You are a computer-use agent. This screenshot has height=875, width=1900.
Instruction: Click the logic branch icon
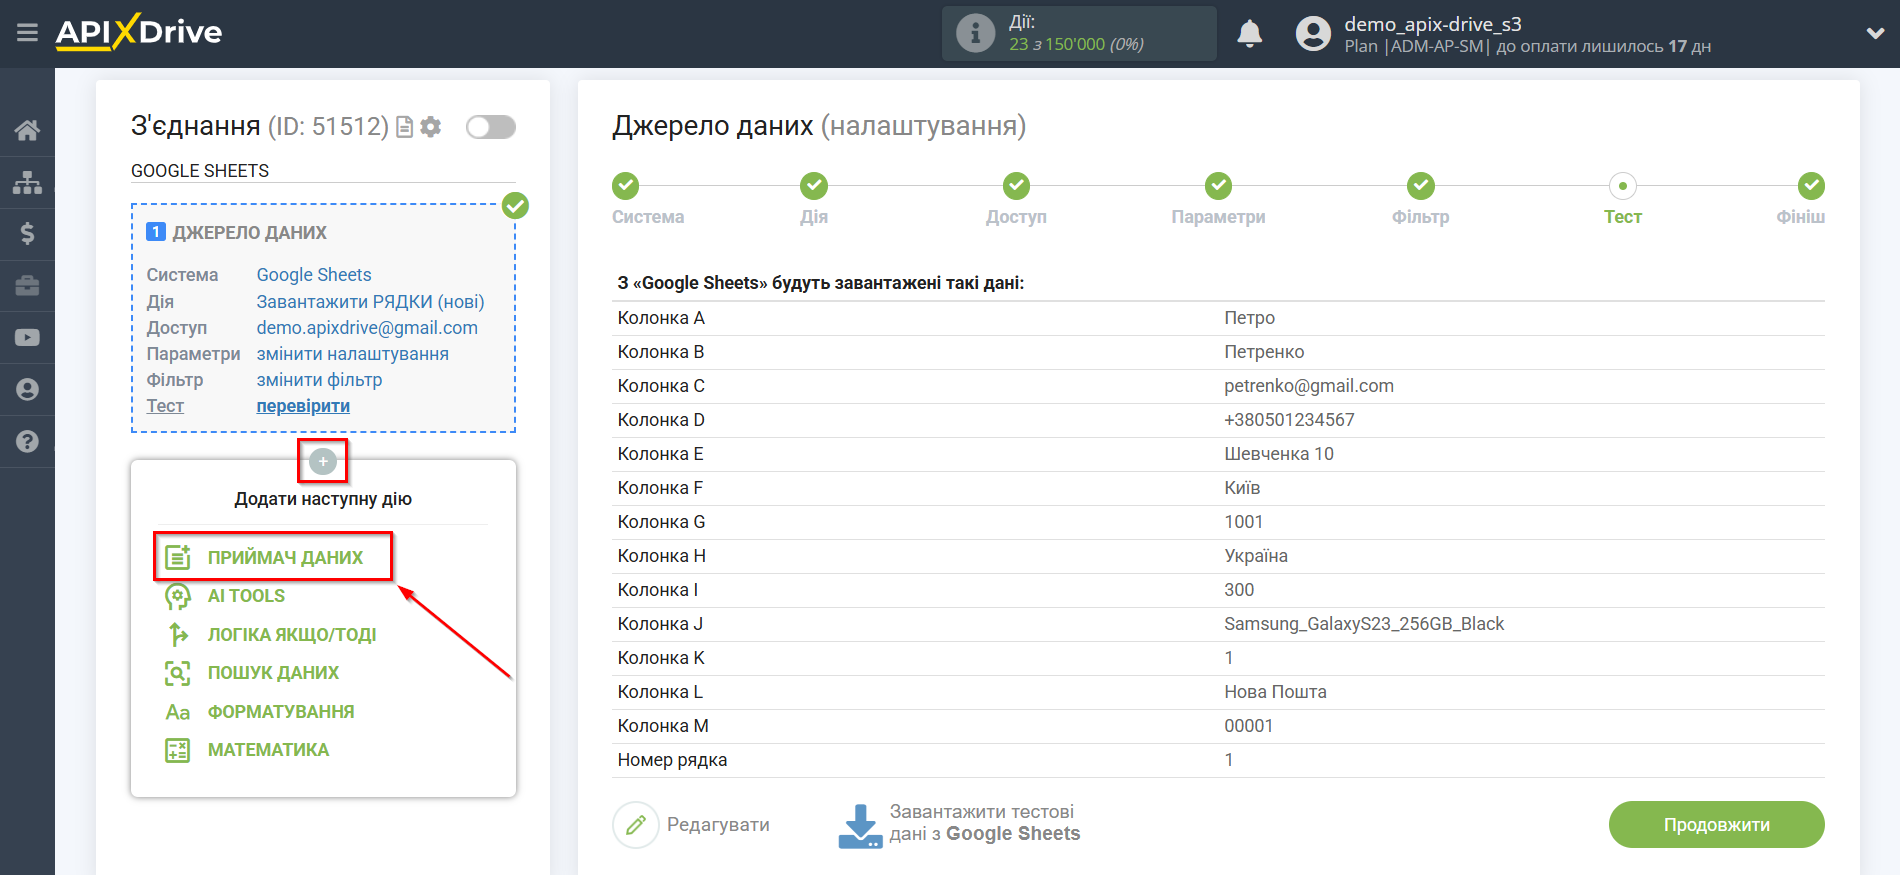tap(178, 634)
